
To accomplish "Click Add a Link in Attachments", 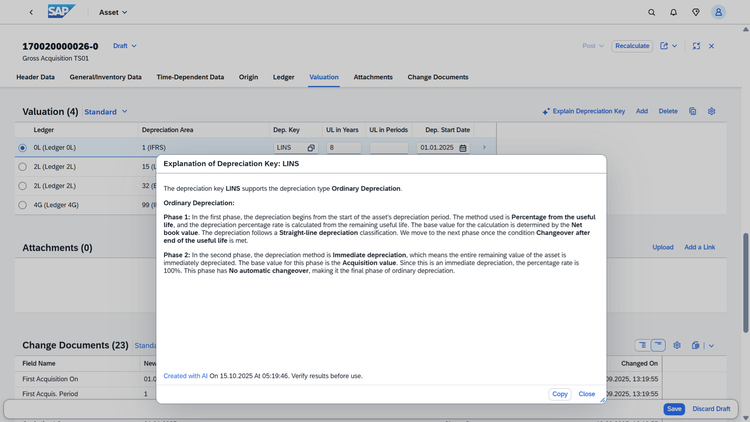I will click(699, 247).
